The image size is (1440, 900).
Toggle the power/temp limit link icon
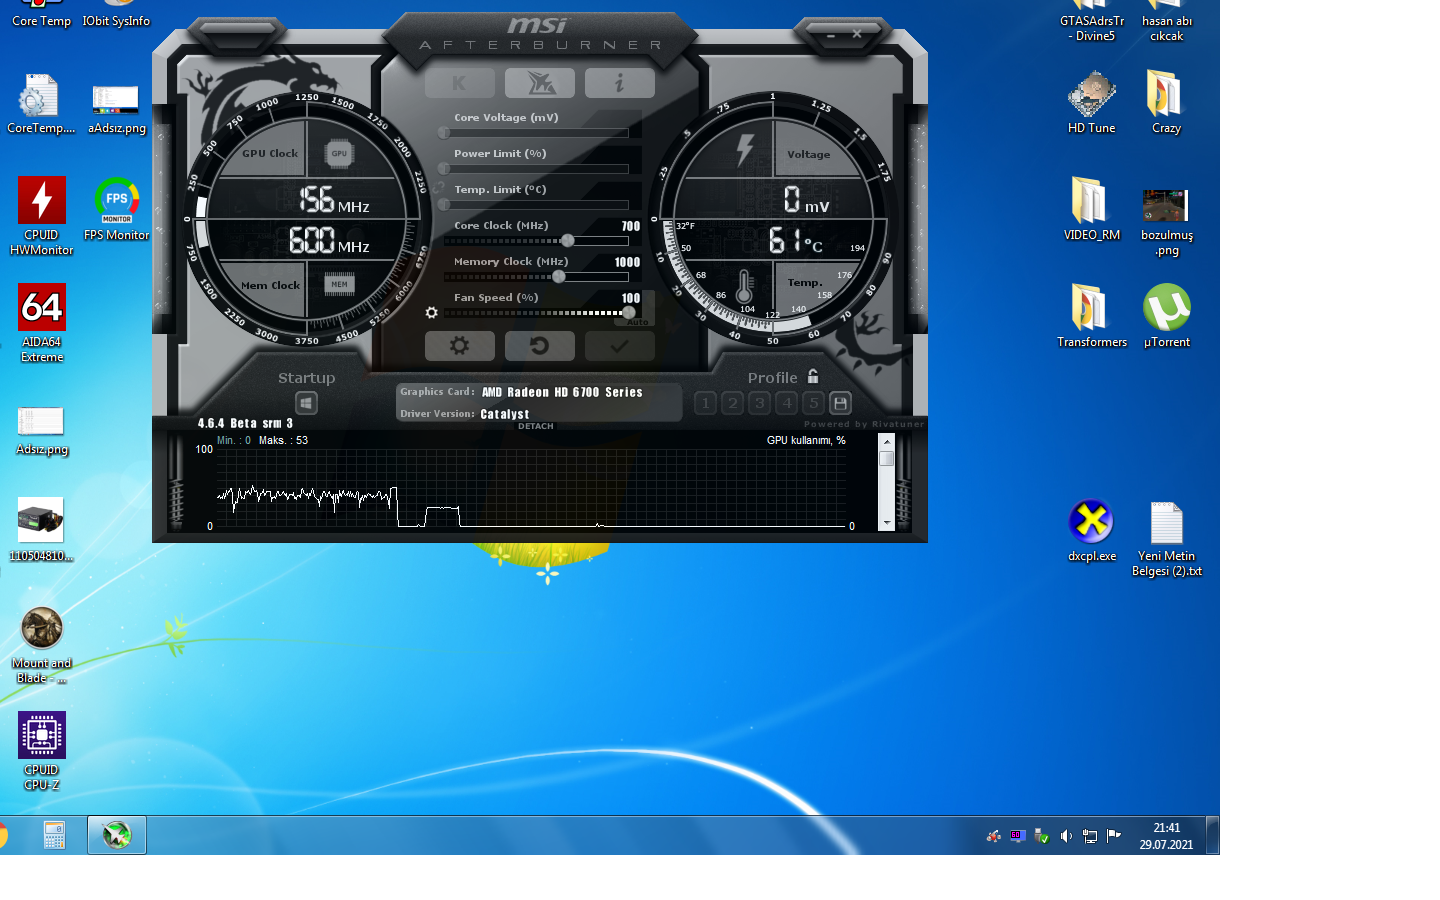439,187
